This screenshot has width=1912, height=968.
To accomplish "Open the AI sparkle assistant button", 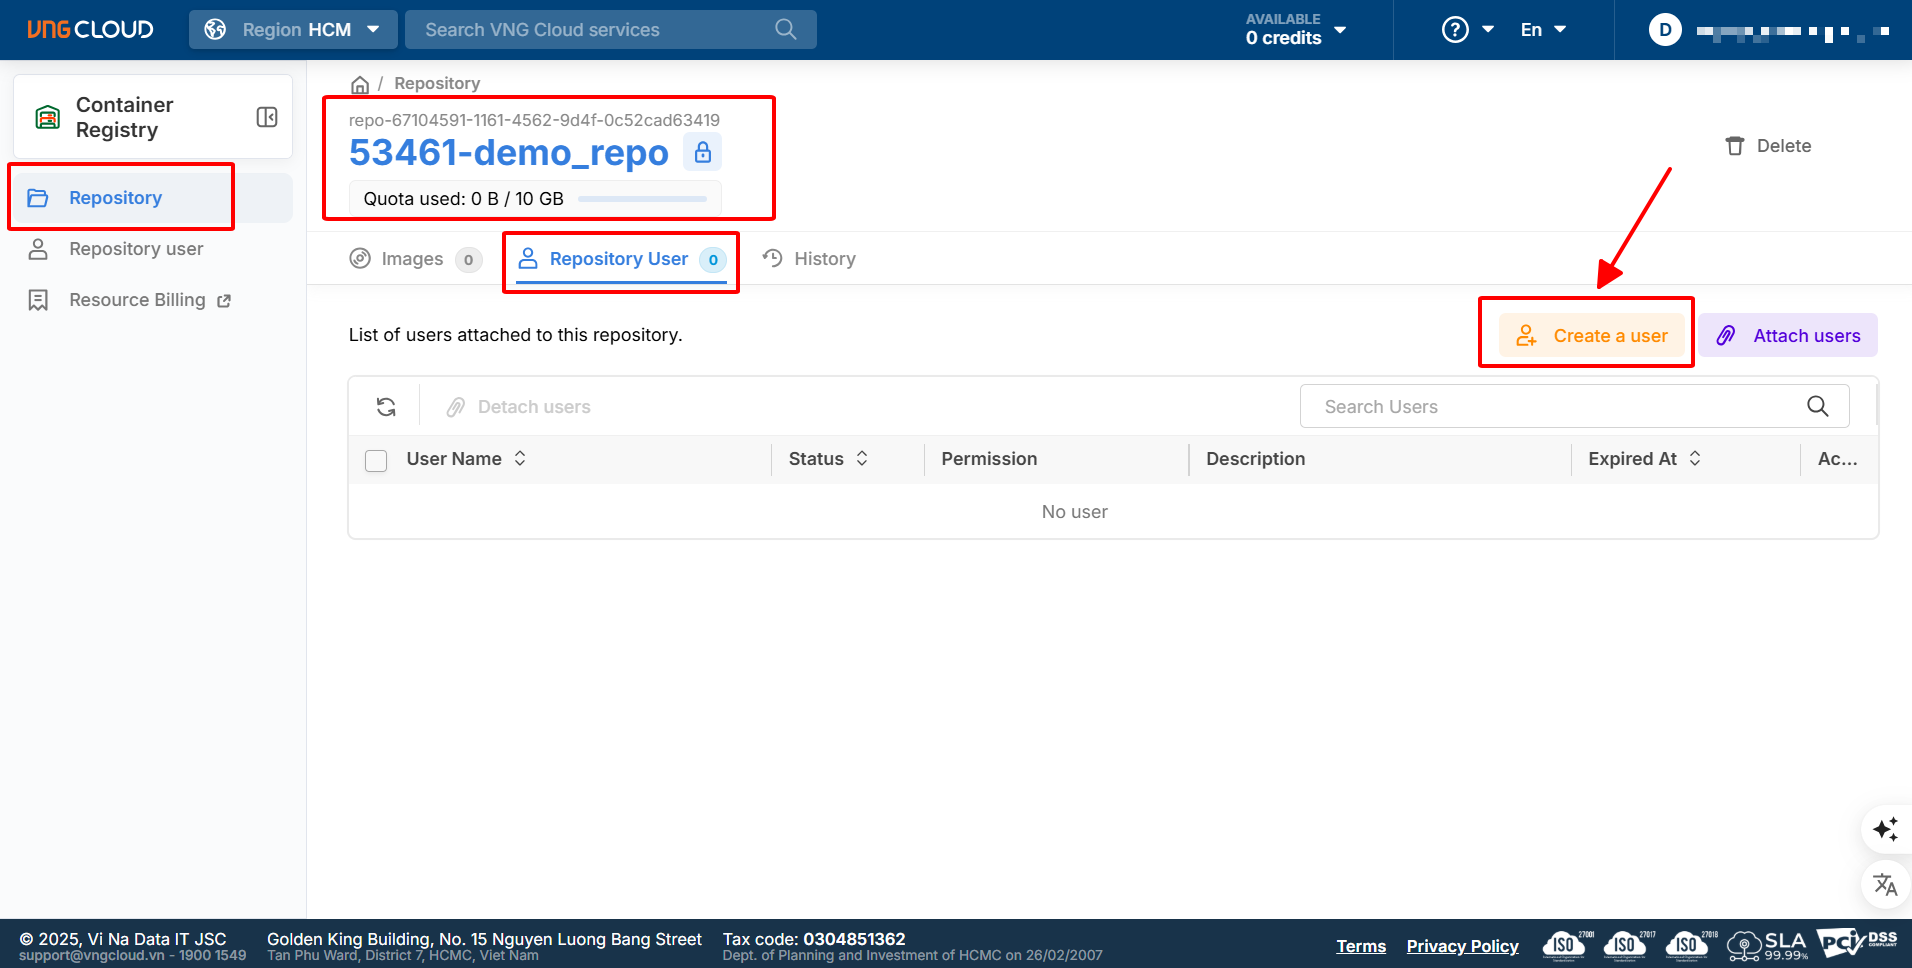I will 1885,829.
